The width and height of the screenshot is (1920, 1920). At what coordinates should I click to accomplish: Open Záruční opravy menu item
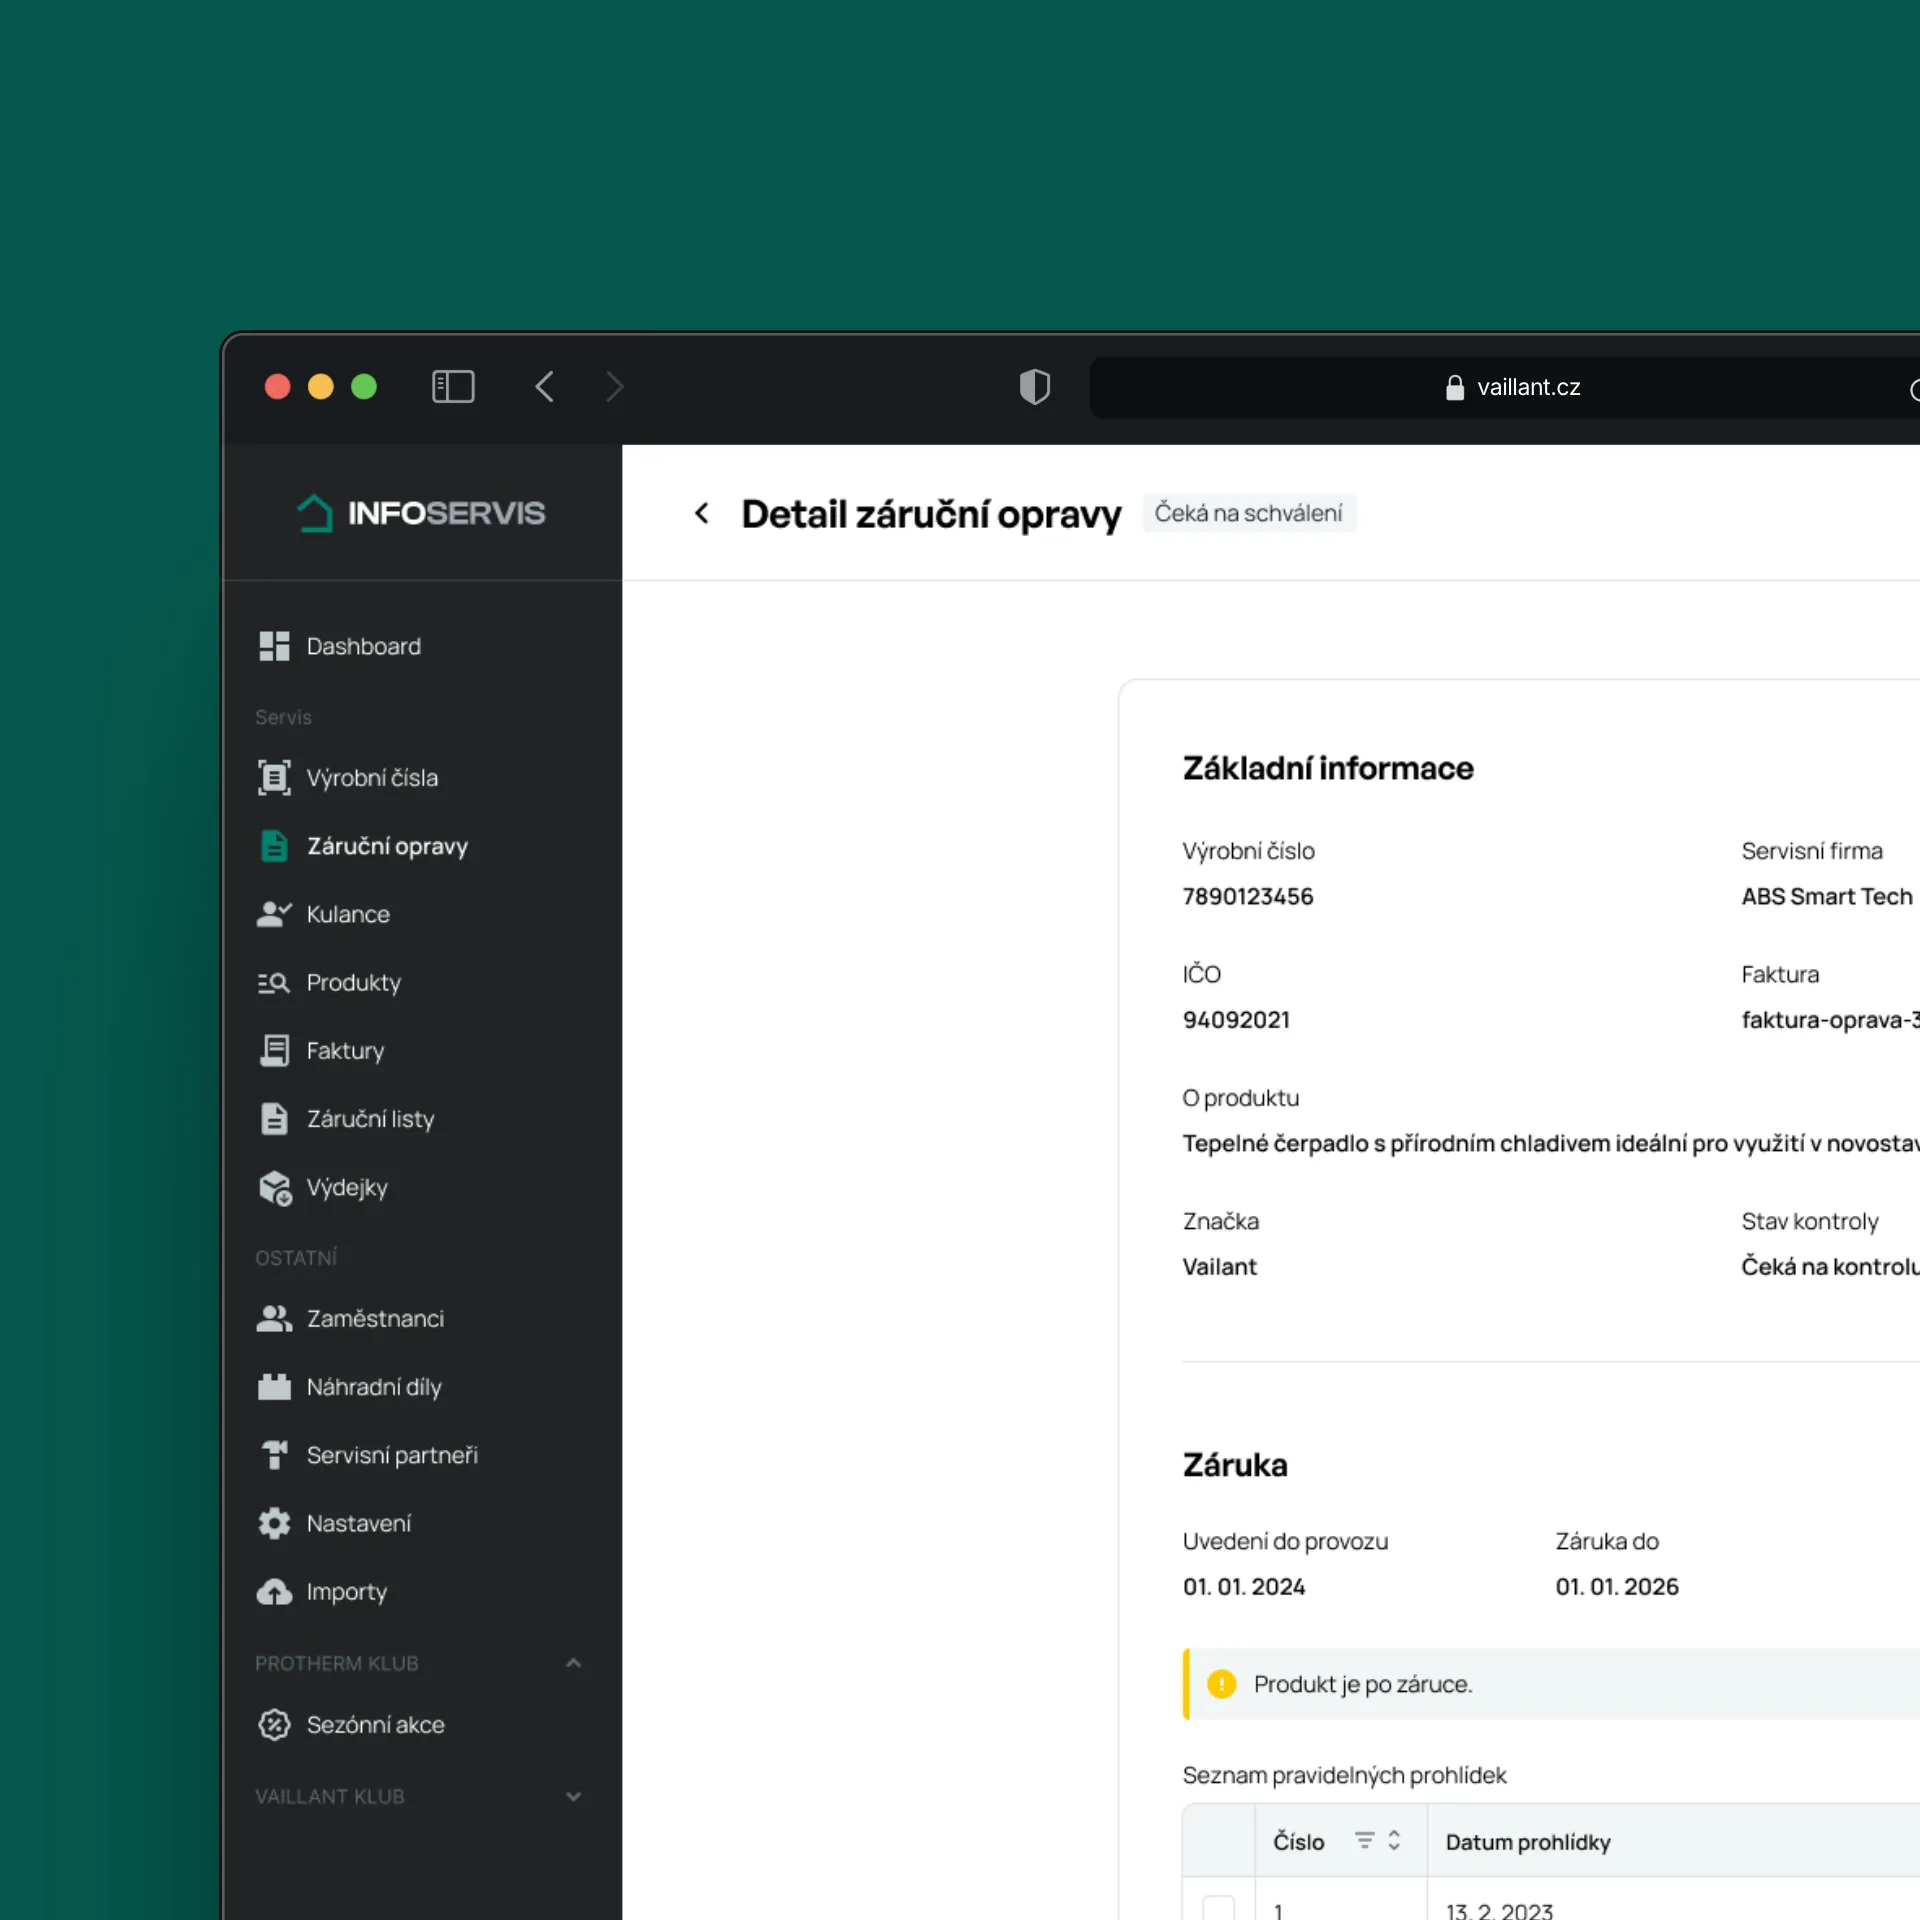(387, 847)
